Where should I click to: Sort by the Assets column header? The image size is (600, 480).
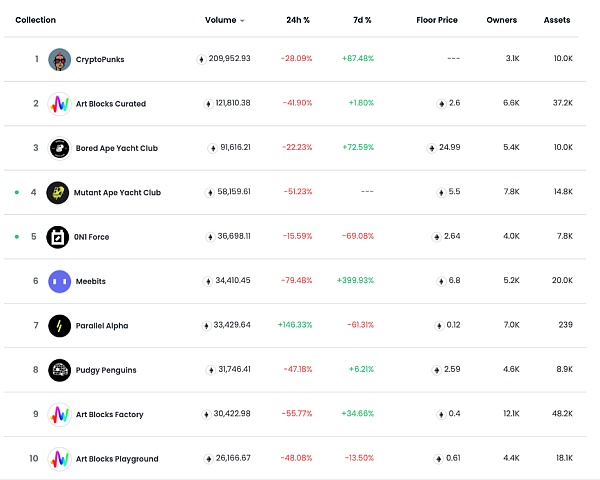pos(557,20)
